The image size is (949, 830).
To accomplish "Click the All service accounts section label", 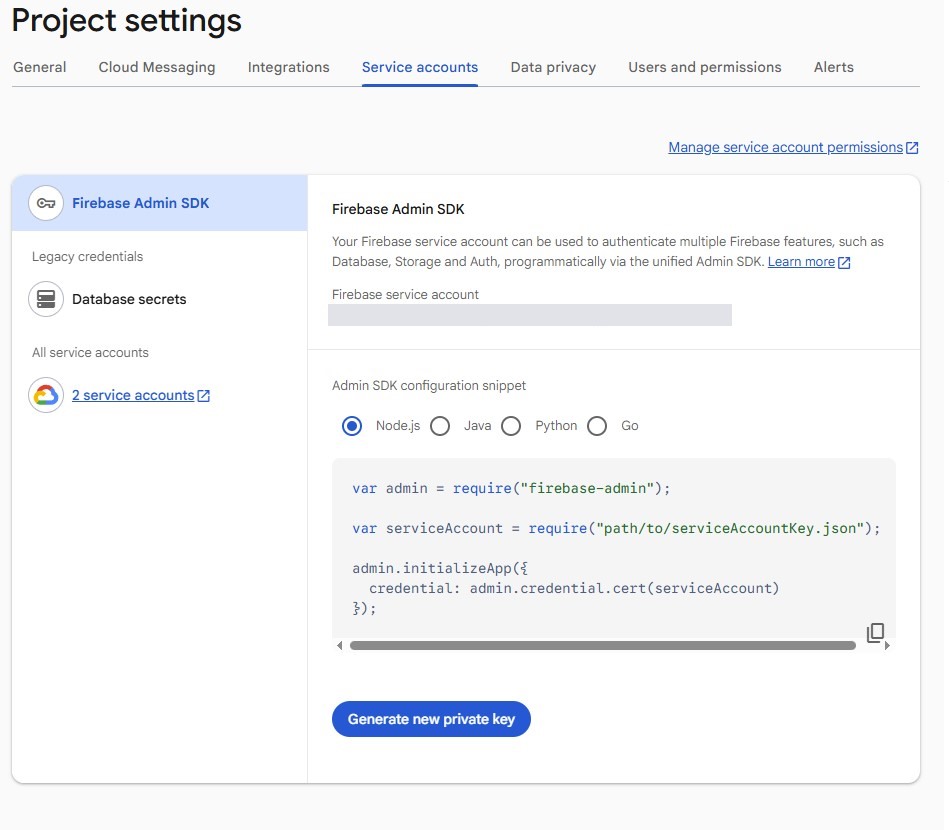I will pos(90,352).
